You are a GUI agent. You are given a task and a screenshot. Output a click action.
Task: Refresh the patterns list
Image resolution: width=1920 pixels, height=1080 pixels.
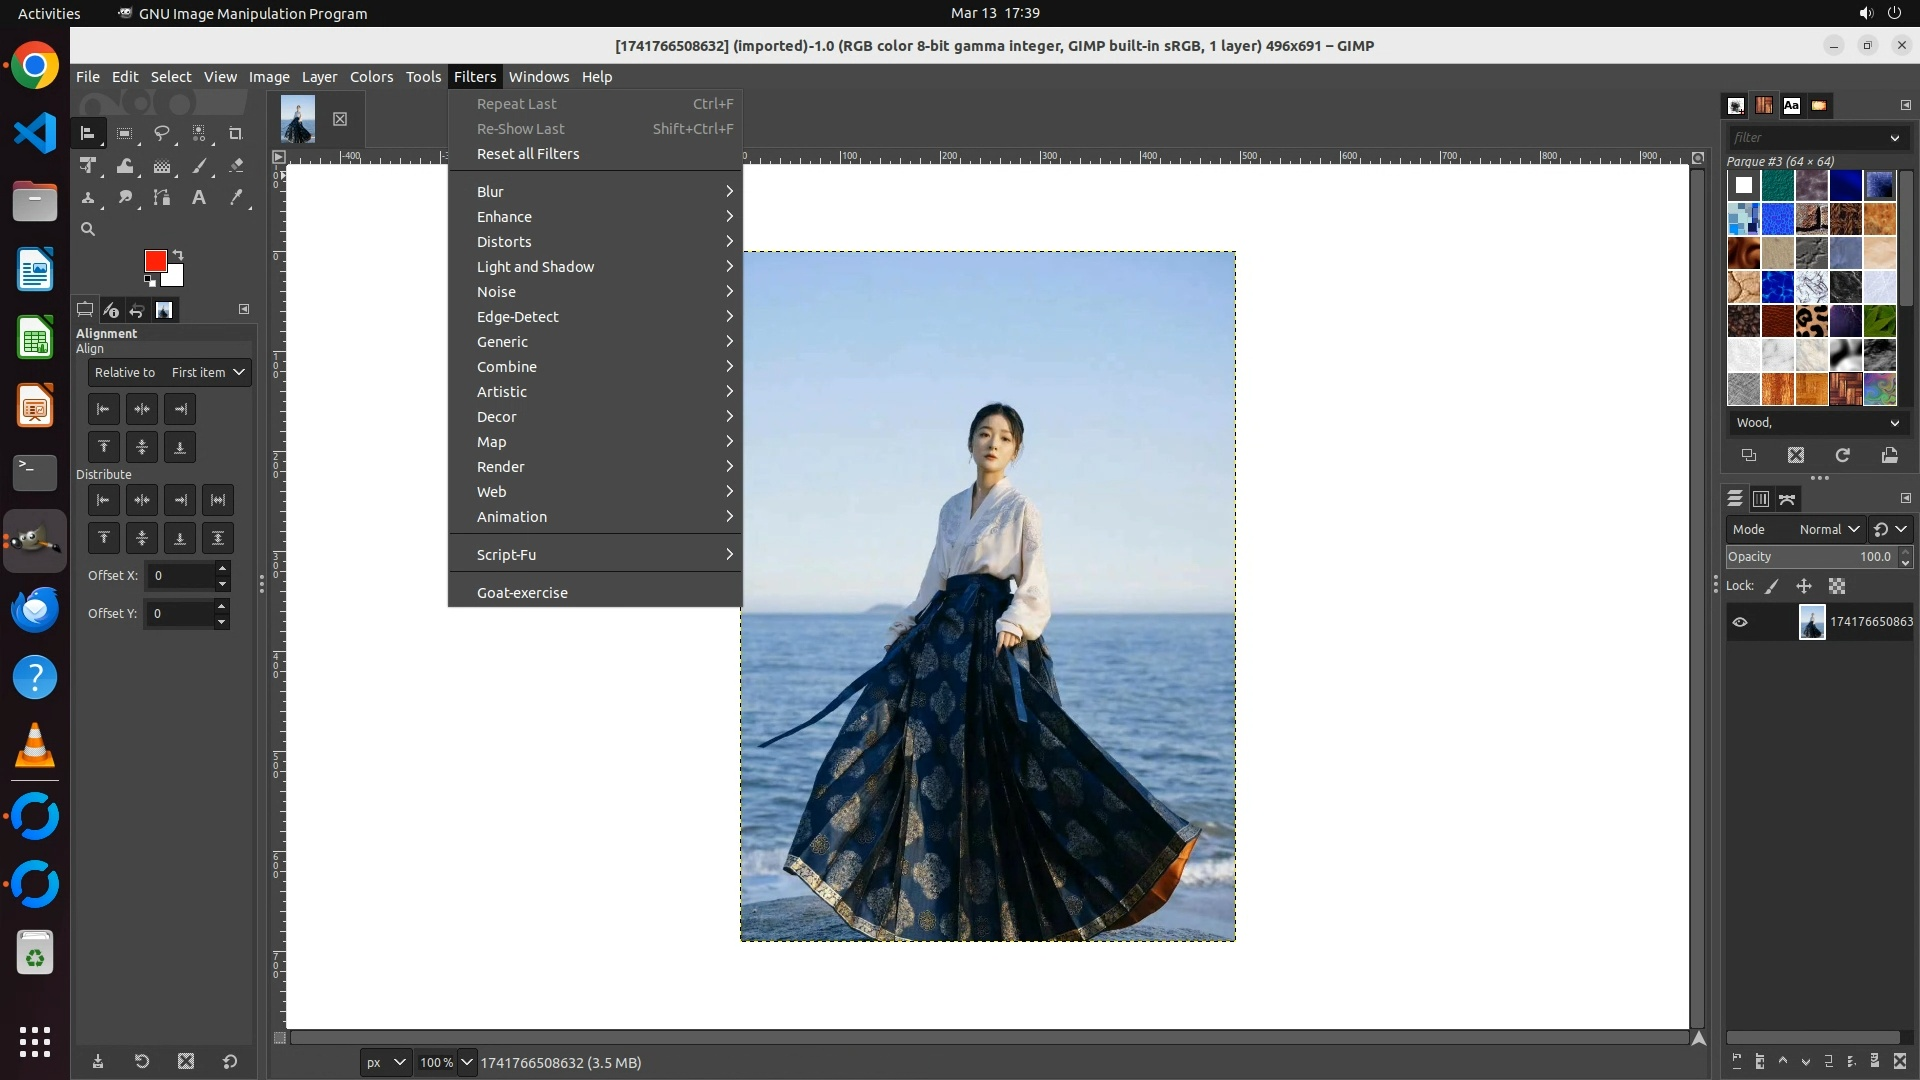[1843, 455]
